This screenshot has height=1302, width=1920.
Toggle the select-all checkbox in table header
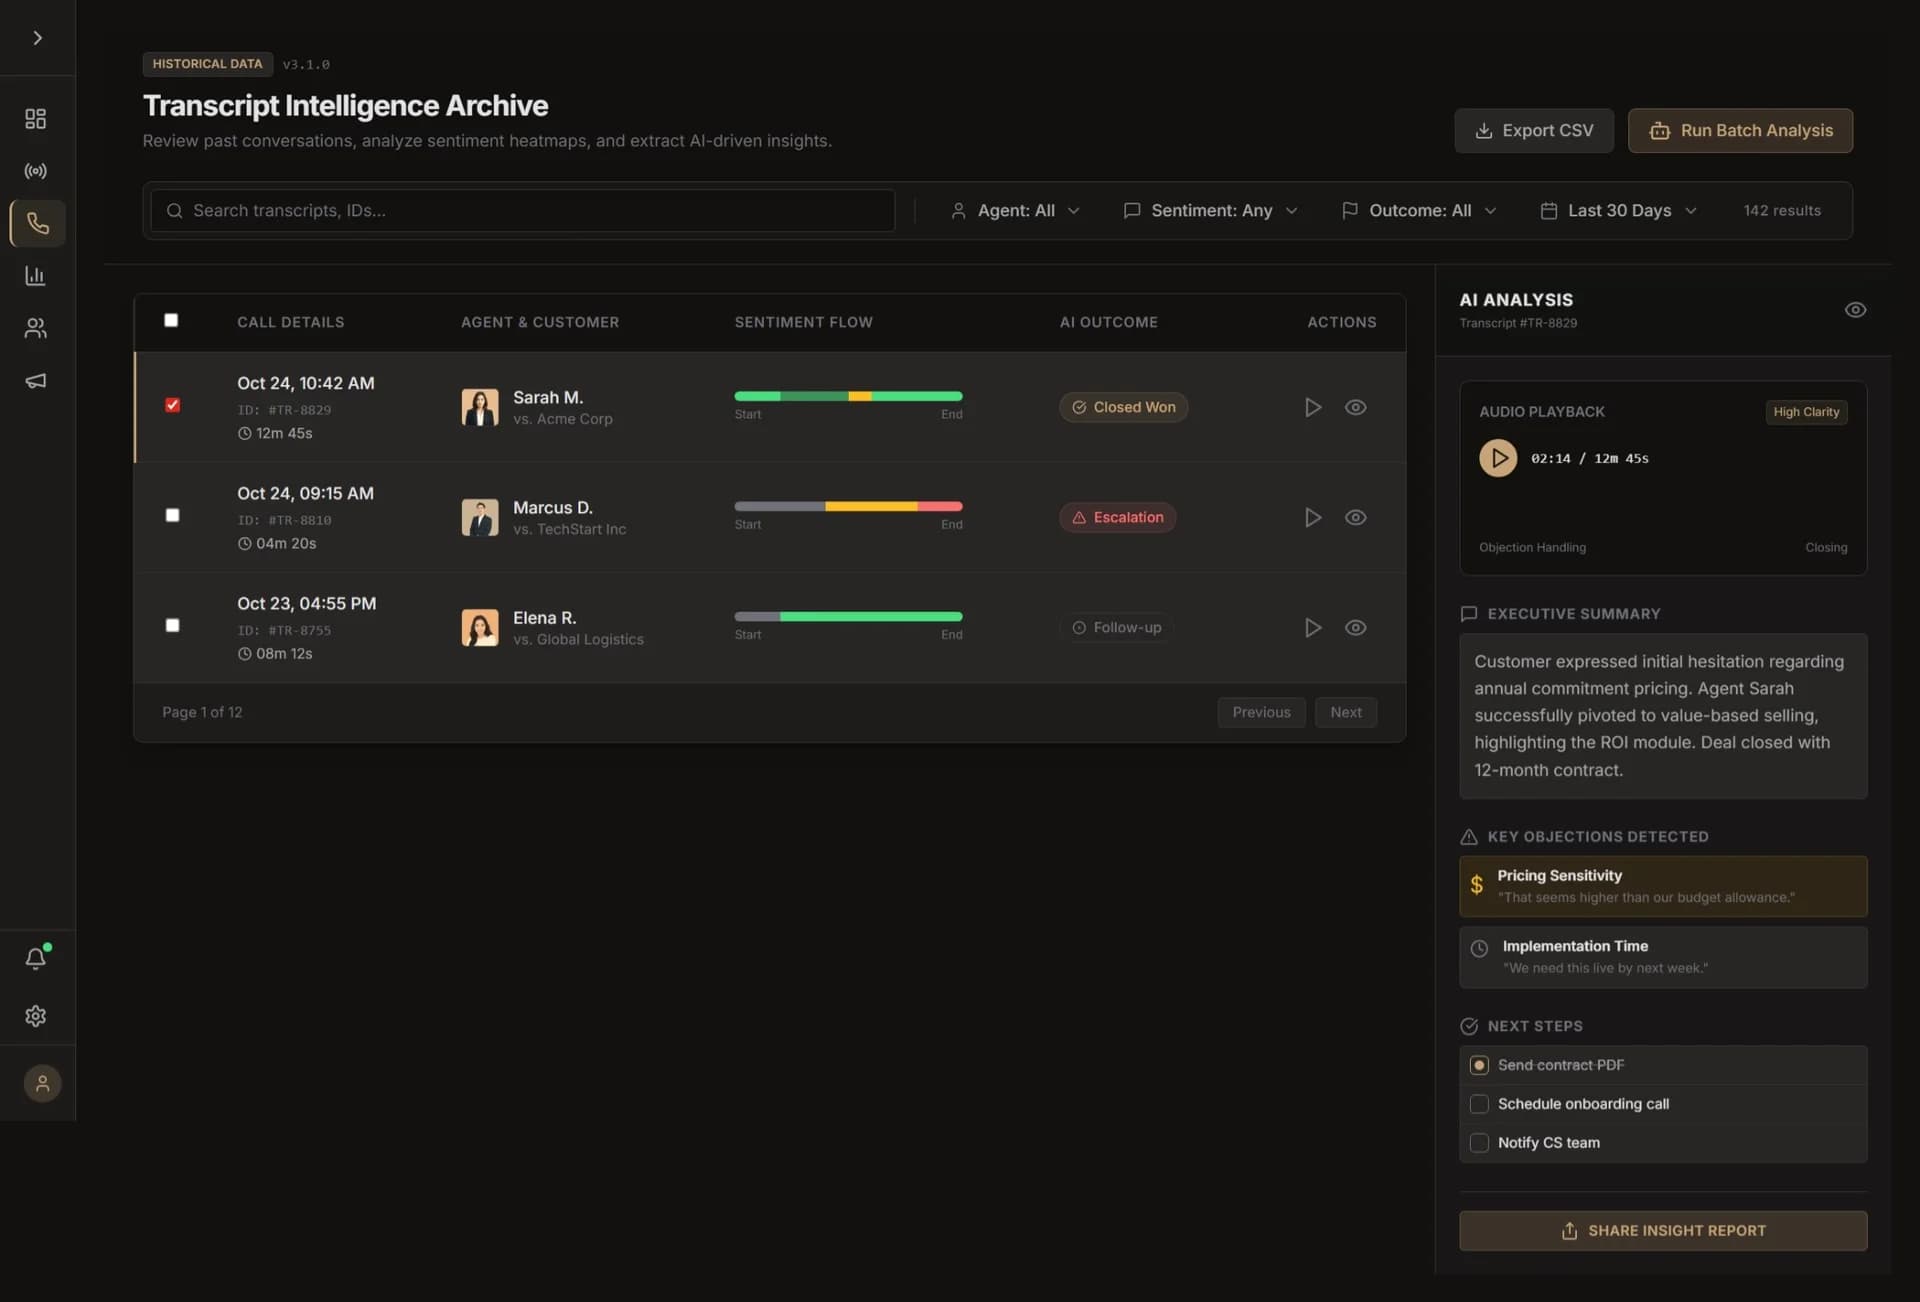(x=171, y=320)
